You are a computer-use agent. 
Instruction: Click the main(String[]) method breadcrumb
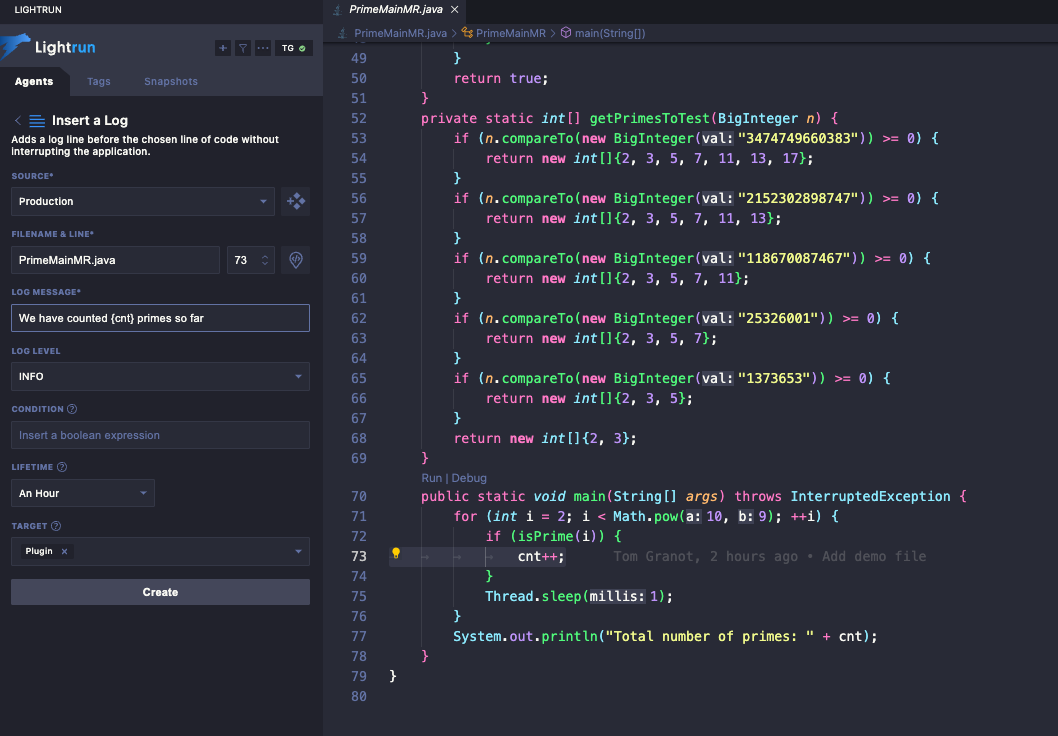point(610,33)
